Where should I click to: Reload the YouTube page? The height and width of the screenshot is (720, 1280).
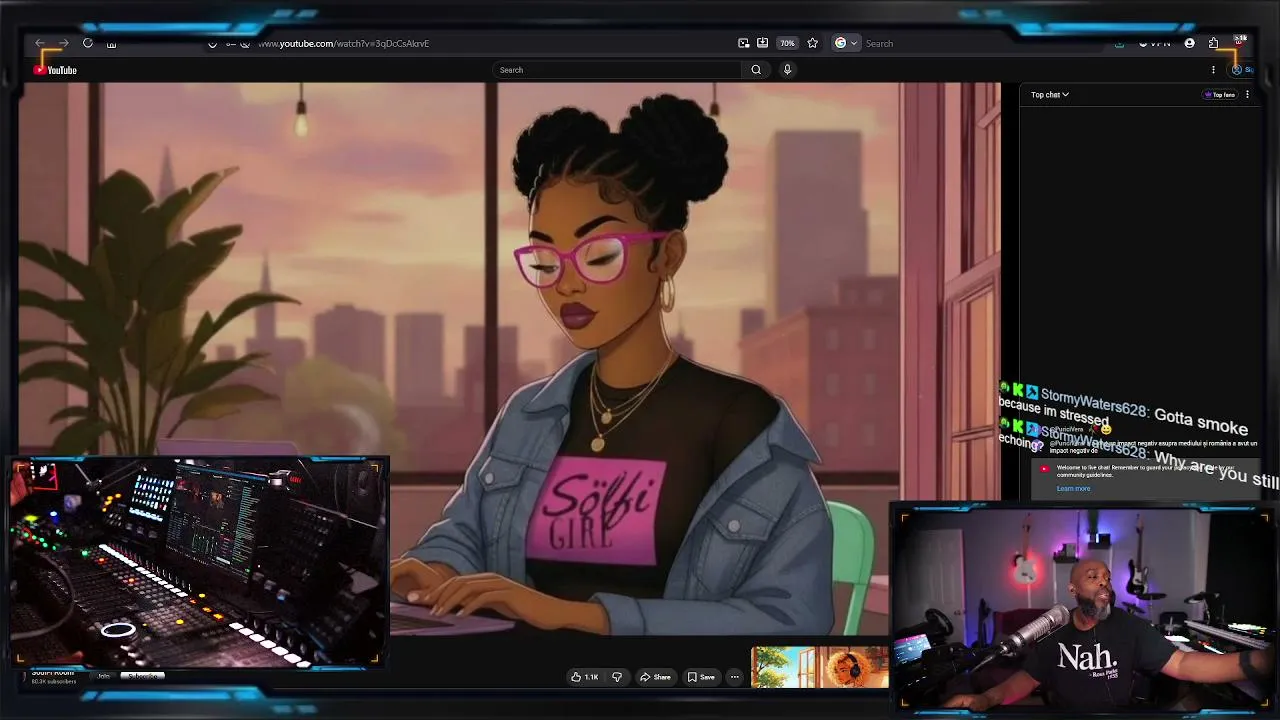88,43
